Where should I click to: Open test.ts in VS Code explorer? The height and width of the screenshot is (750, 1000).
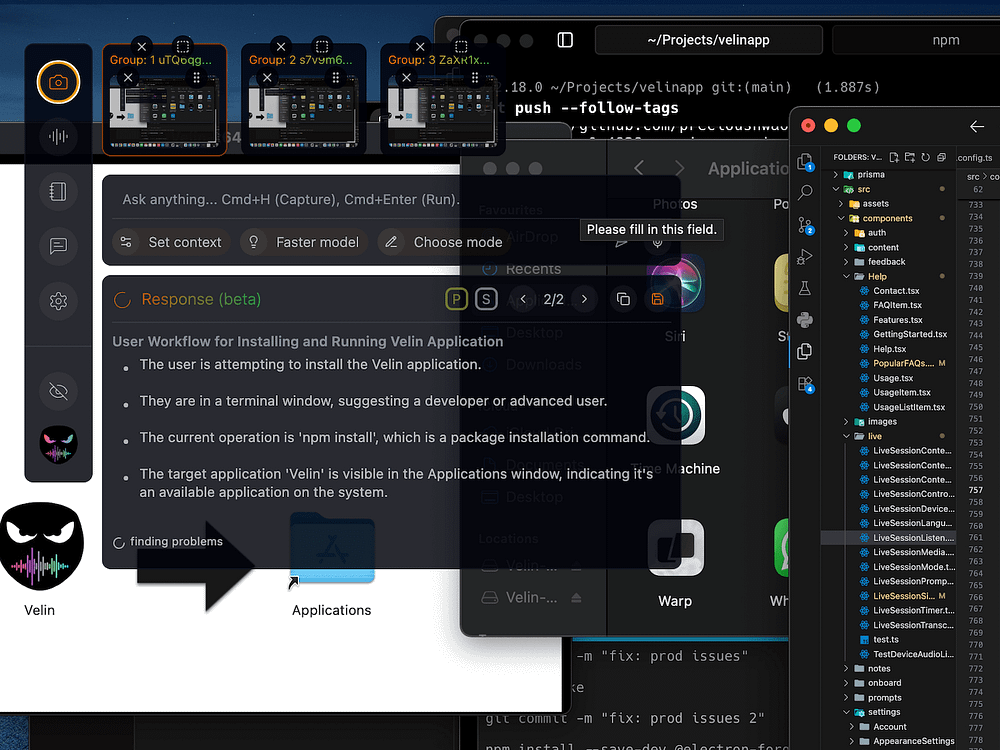tap(888, 640)
